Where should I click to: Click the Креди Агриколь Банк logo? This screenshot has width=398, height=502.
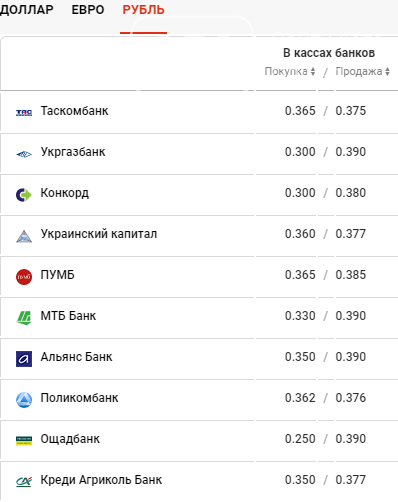[x=24, y=482]
